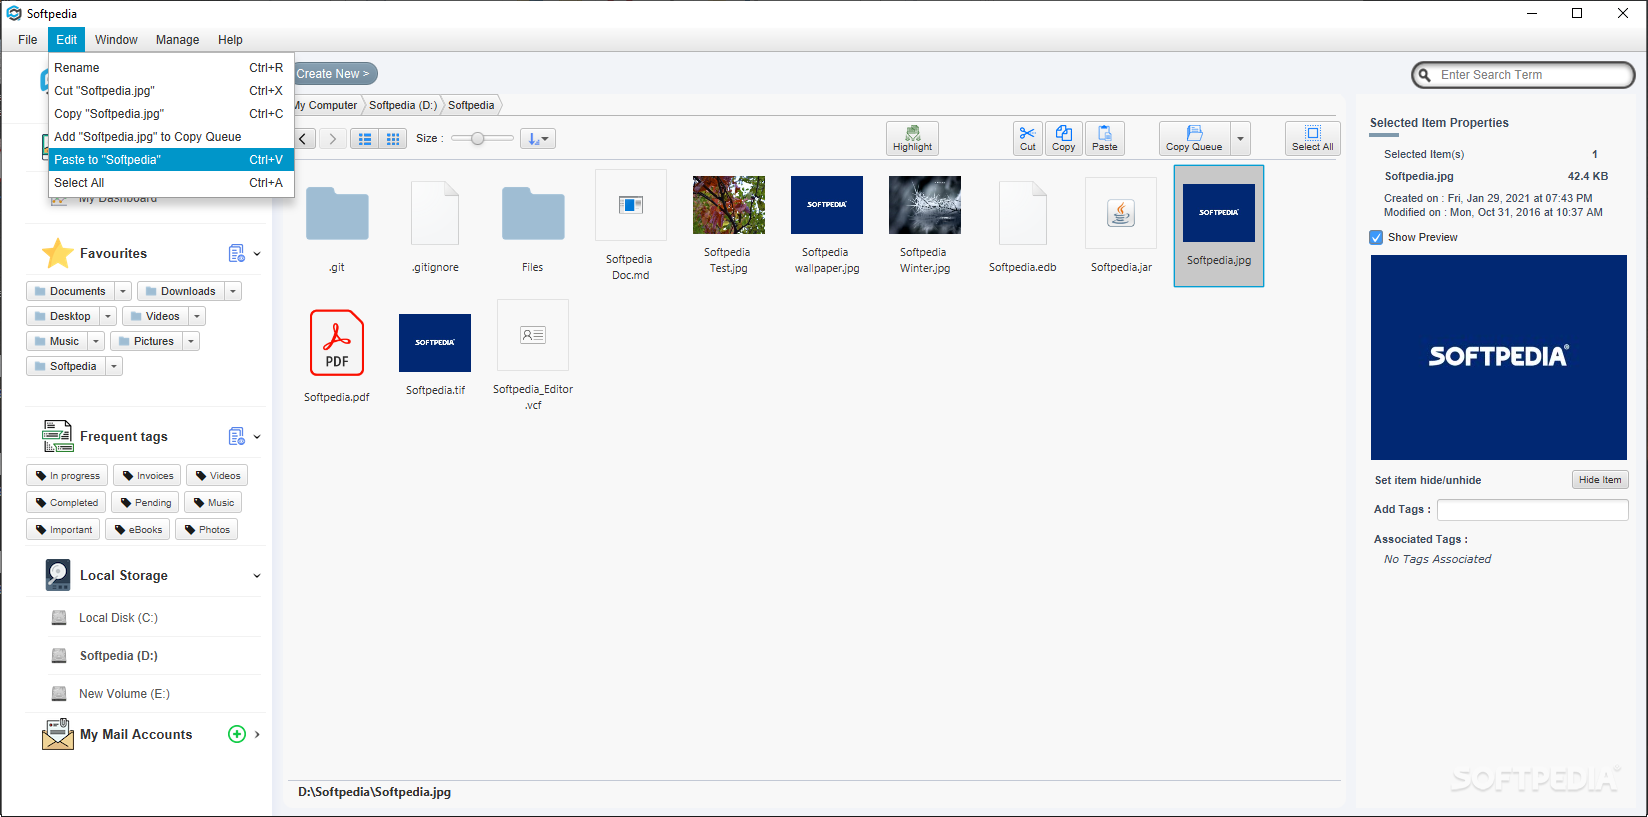Collapse the Local Storage section
Image resolution: width=1648 pixels, height=817 pixels.
257,576
